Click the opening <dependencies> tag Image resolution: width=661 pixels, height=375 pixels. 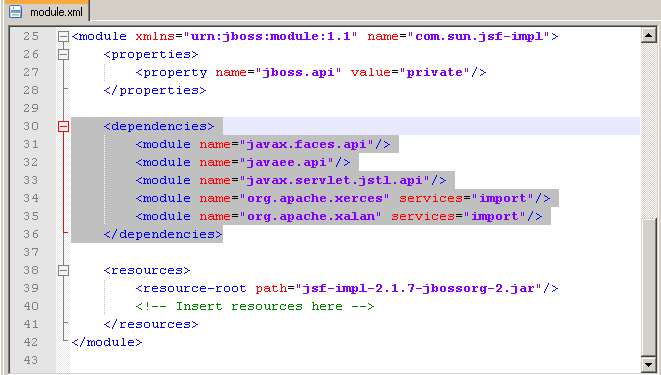159,126
